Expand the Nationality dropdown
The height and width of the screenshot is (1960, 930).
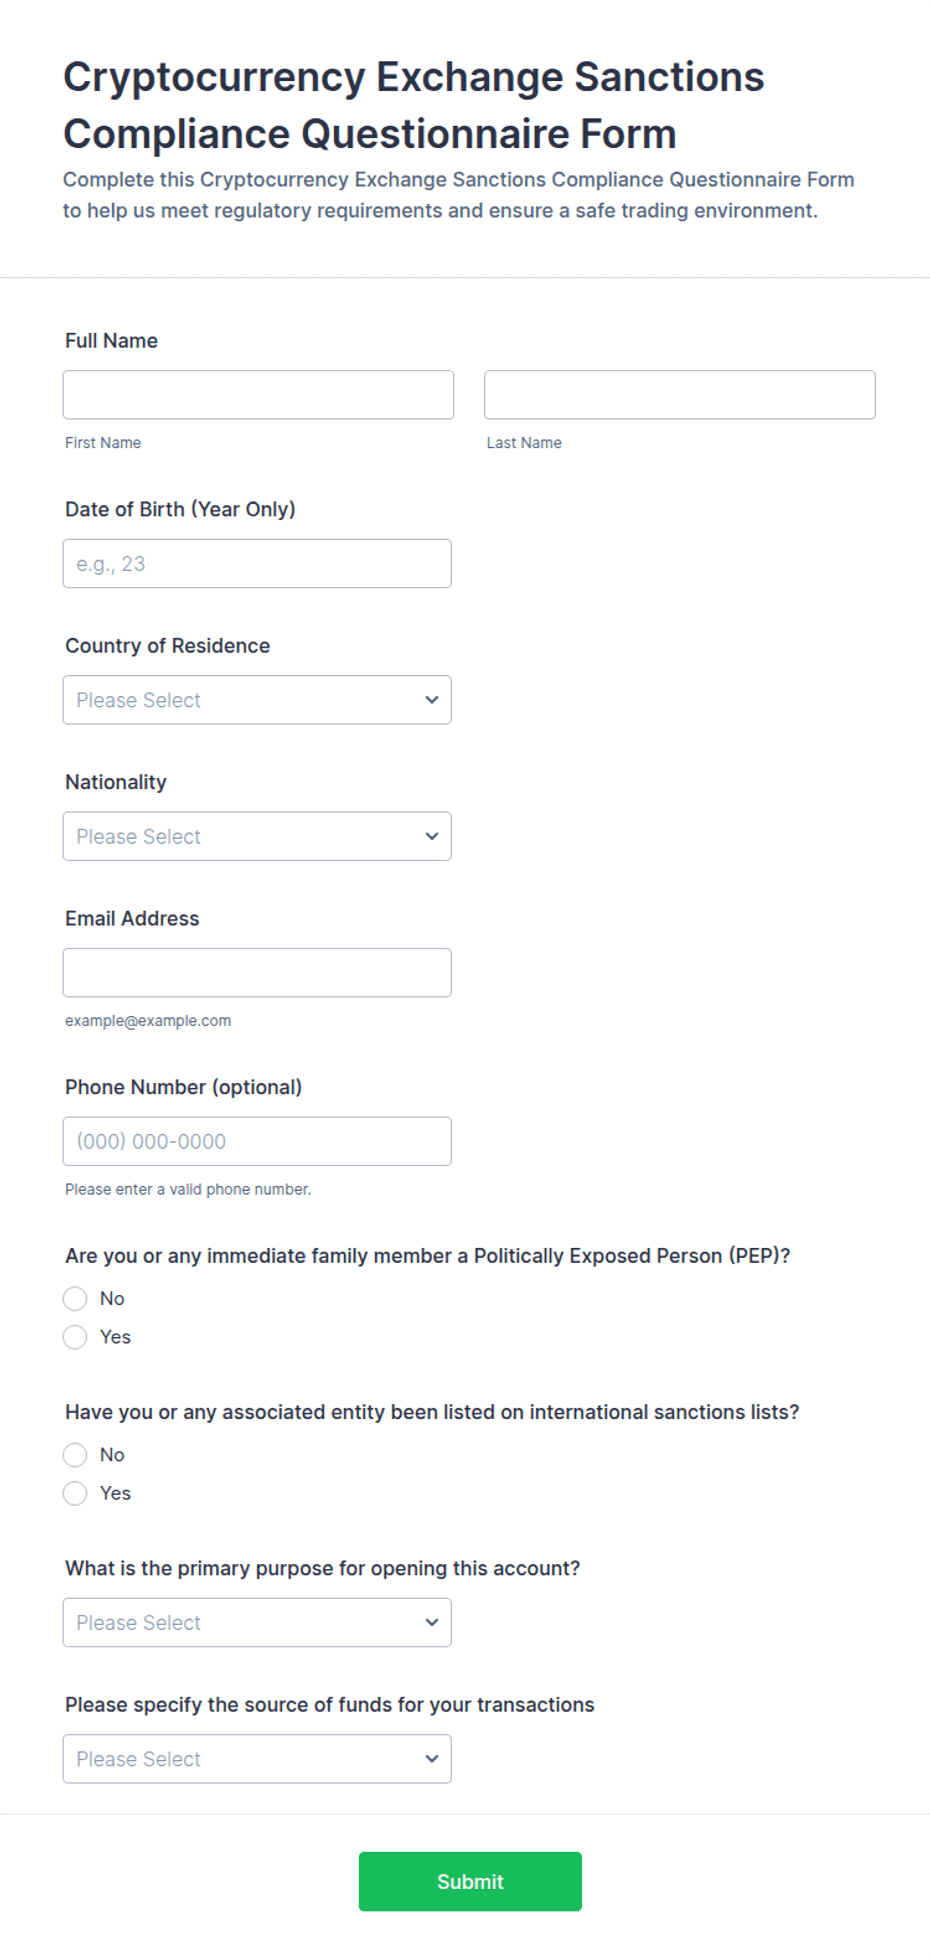257,836
